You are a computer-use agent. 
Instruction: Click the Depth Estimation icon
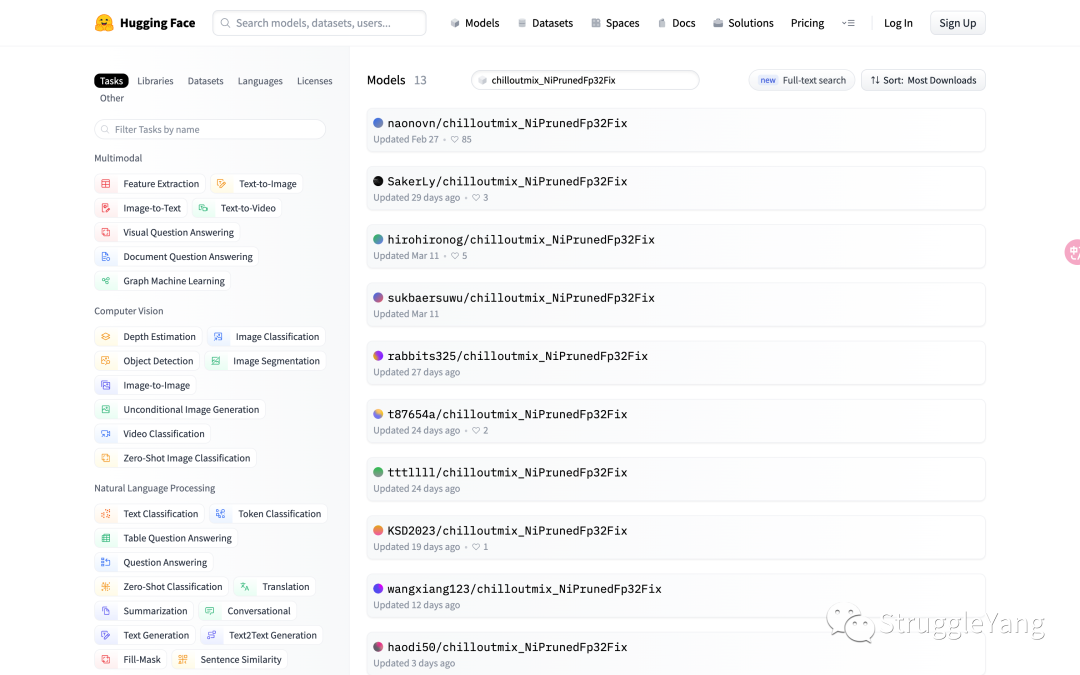(105, 337)
